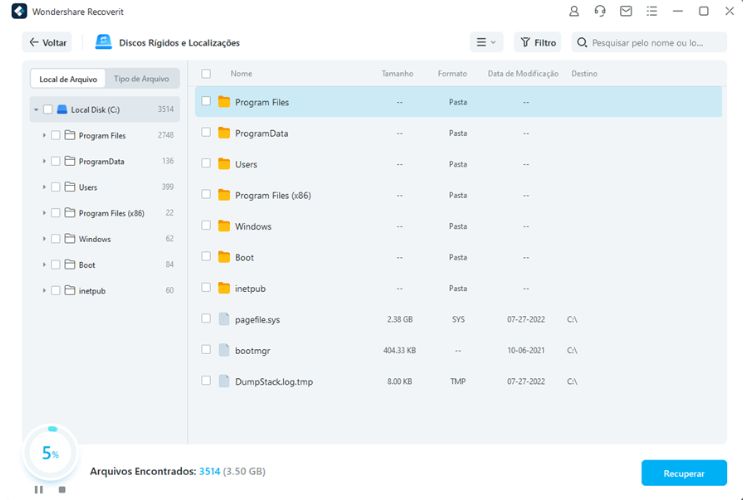Check the Windows checkbox in the tree
This screenshot has width=750, height=500.
point(55,239)
